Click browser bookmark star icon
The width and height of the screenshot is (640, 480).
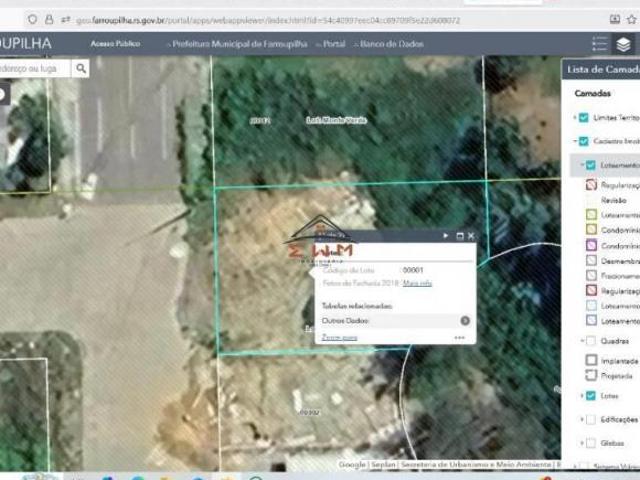[x=631, y=19]
